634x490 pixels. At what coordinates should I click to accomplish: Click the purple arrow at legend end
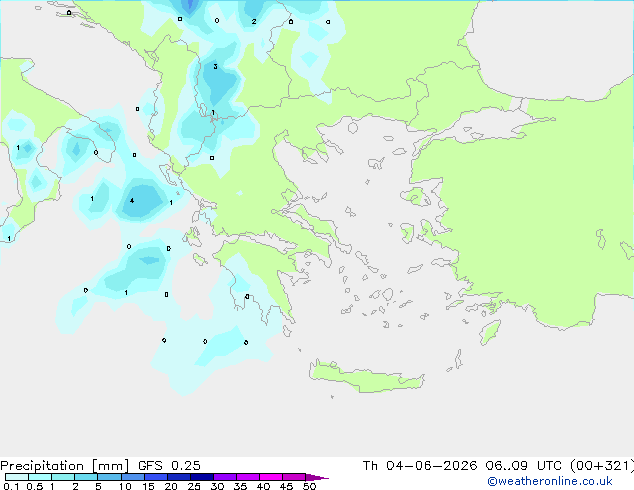(317, 477)
